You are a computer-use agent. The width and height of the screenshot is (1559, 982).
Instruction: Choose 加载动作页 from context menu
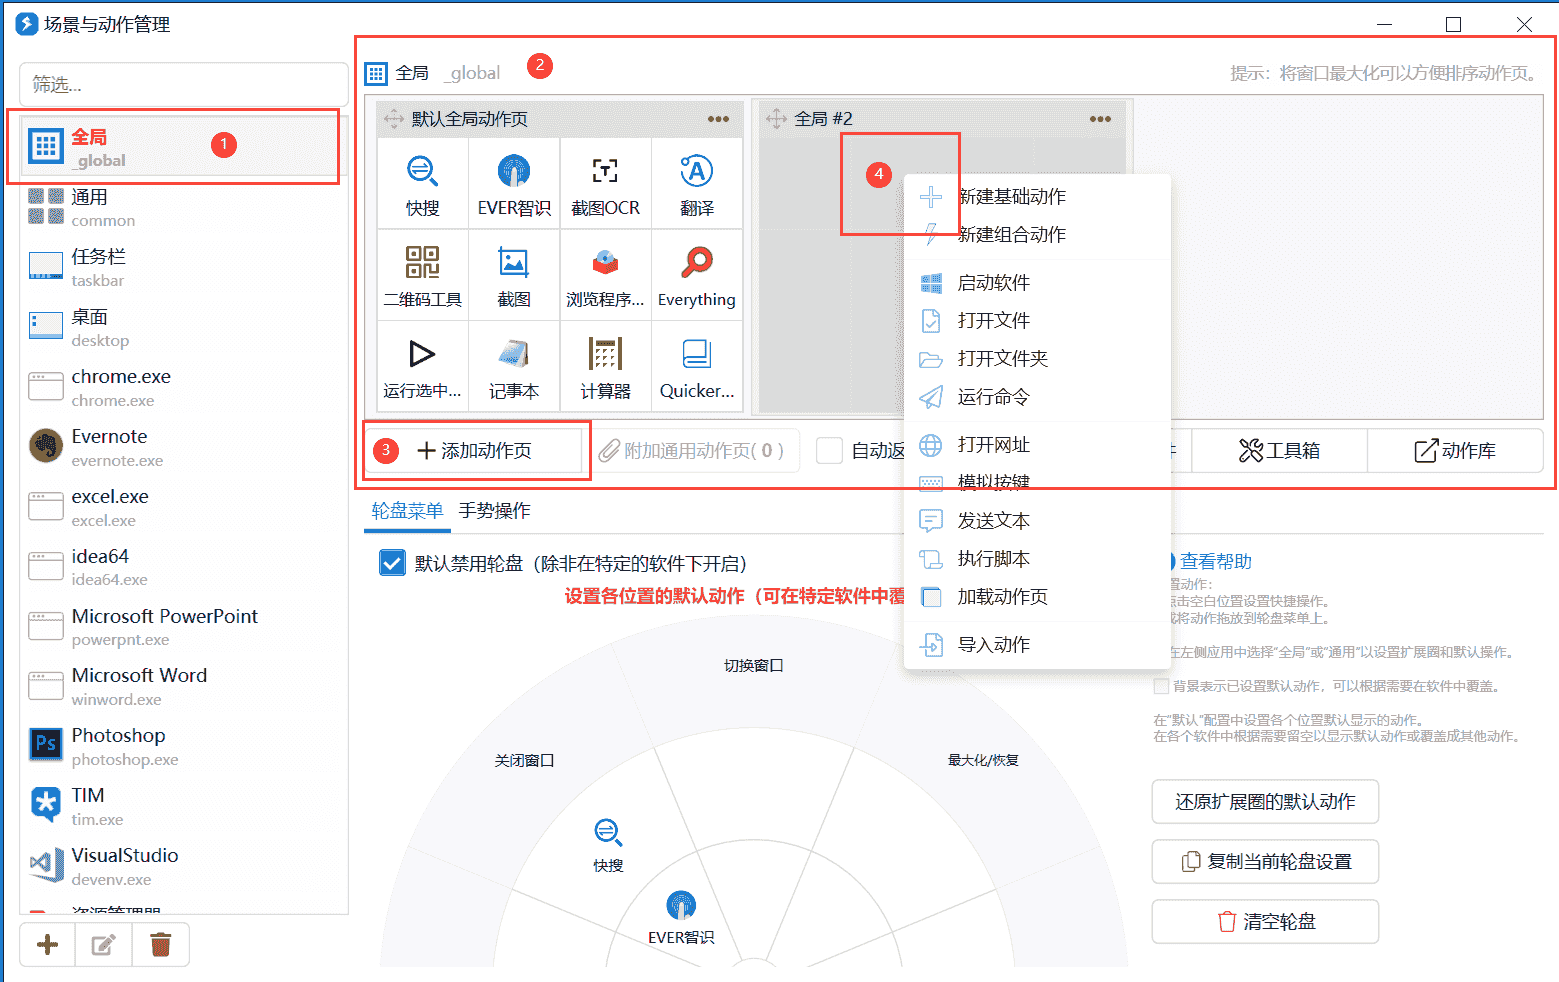pyautogui.click(x=1037, y=597)
